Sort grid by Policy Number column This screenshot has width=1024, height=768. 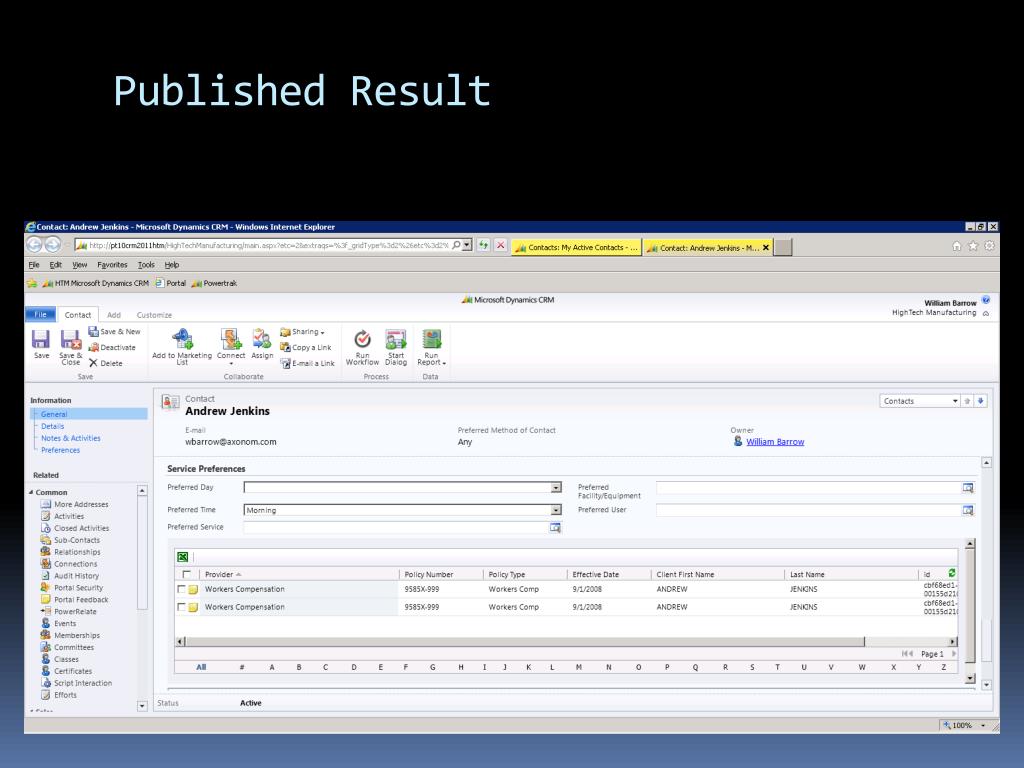(428, 575)
